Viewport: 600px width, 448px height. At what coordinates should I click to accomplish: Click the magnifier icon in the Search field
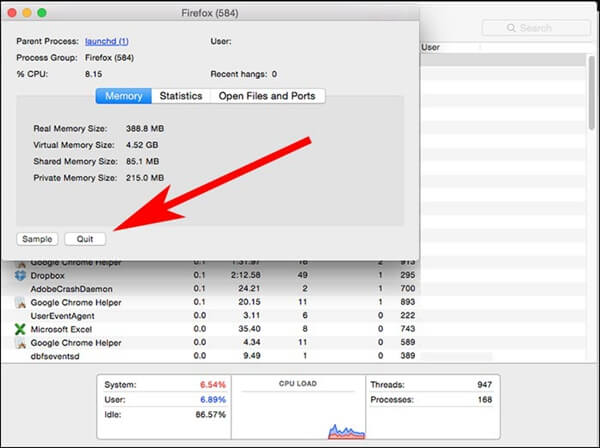[511, 28]
